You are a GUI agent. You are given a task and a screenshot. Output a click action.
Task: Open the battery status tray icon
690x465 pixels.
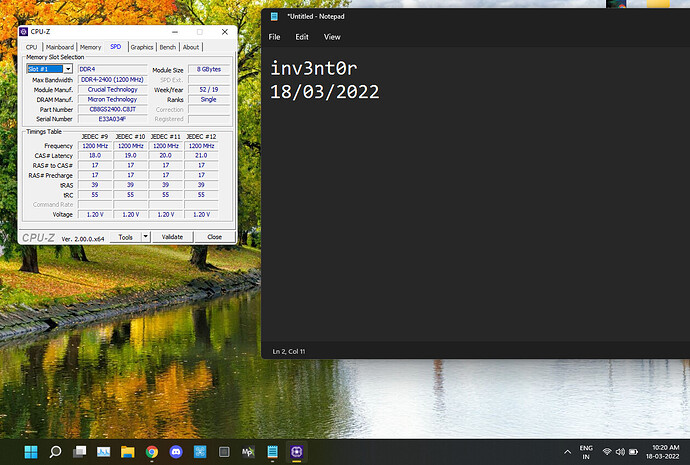coord(633,452)
